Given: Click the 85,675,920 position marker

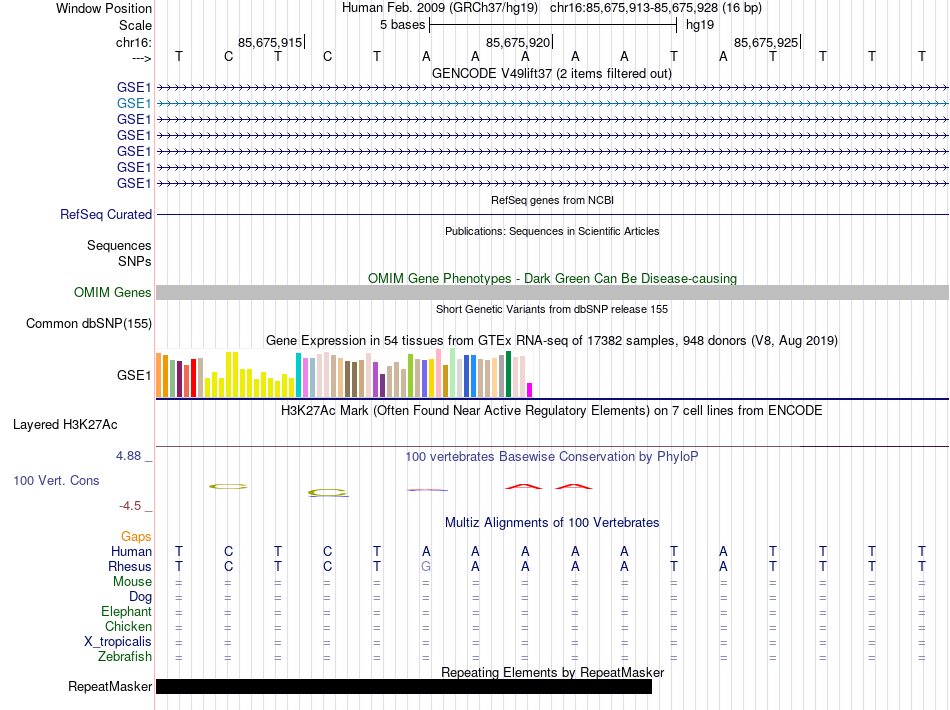Looking at the screenshot, I should pyautogui.click(x=518, y=42).
